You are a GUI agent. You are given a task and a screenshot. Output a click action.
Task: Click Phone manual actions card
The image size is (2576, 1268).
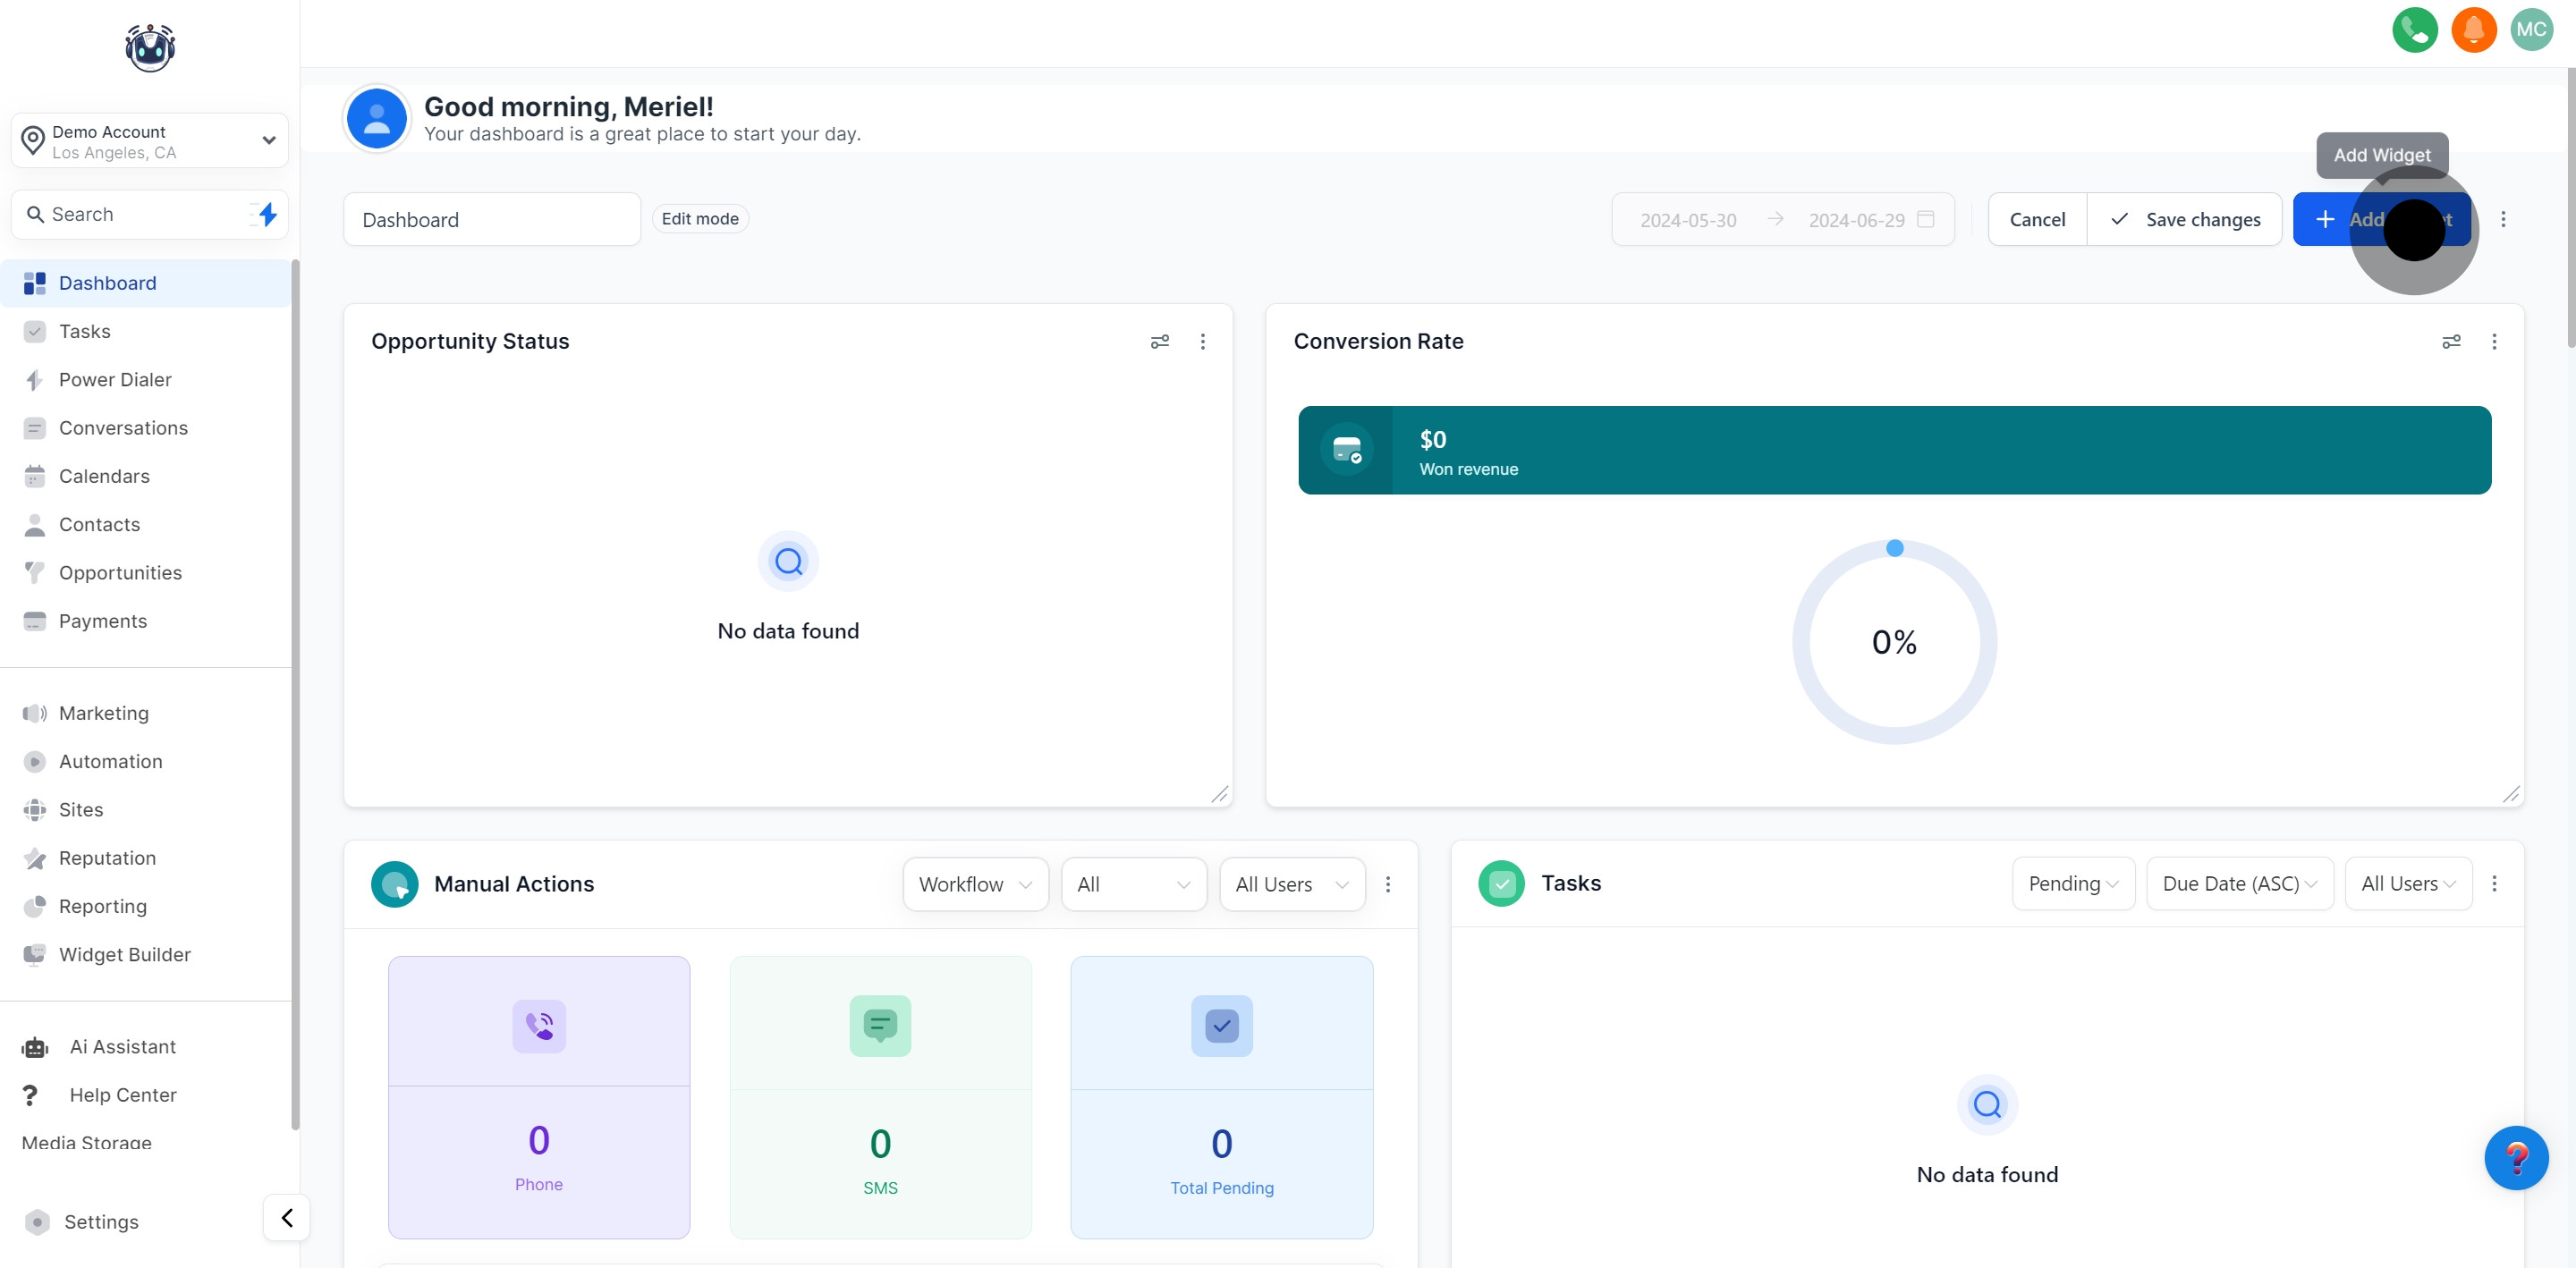coord(538,1096)
